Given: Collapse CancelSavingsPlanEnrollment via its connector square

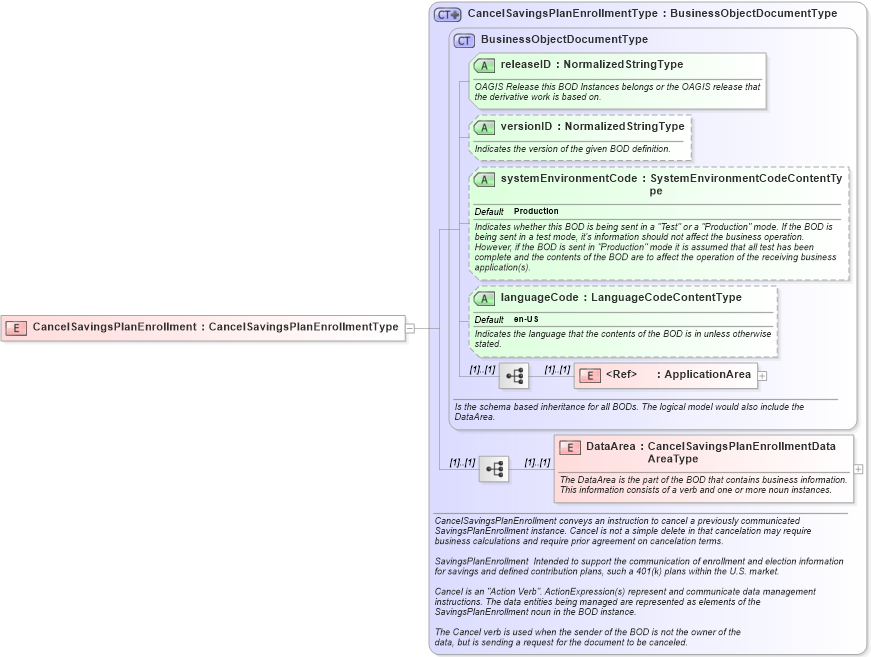Looking at the screenshot, I should tap(410, 327).
